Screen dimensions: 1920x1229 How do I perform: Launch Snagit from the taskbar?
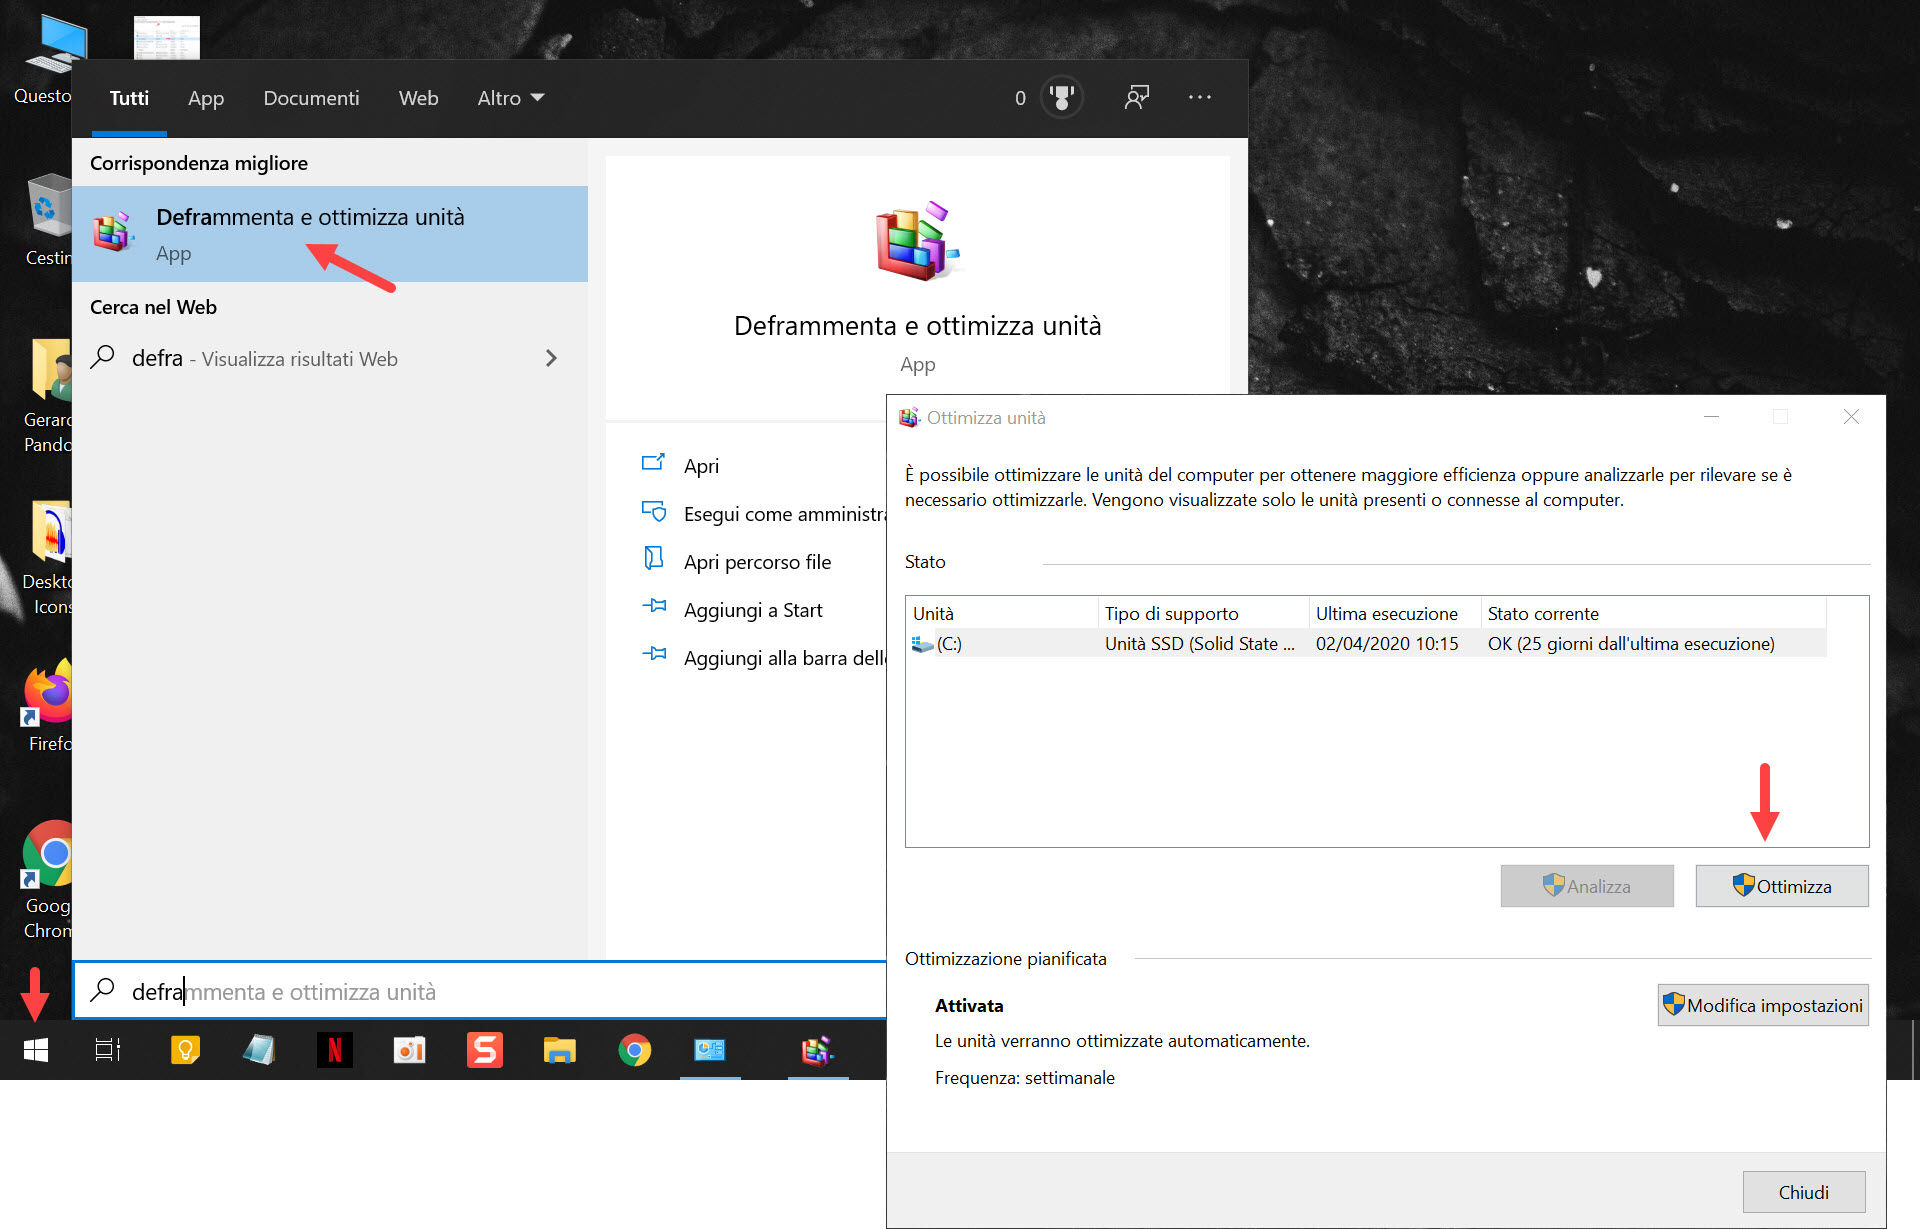tap(484, 1050)
